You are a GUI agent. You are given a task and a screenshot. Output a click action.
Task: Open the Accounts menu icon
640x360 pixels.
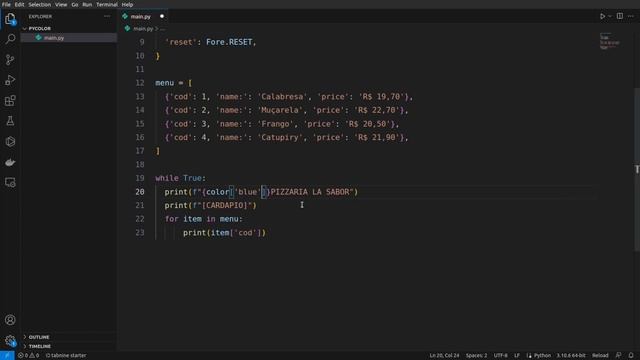pos(10,320)
